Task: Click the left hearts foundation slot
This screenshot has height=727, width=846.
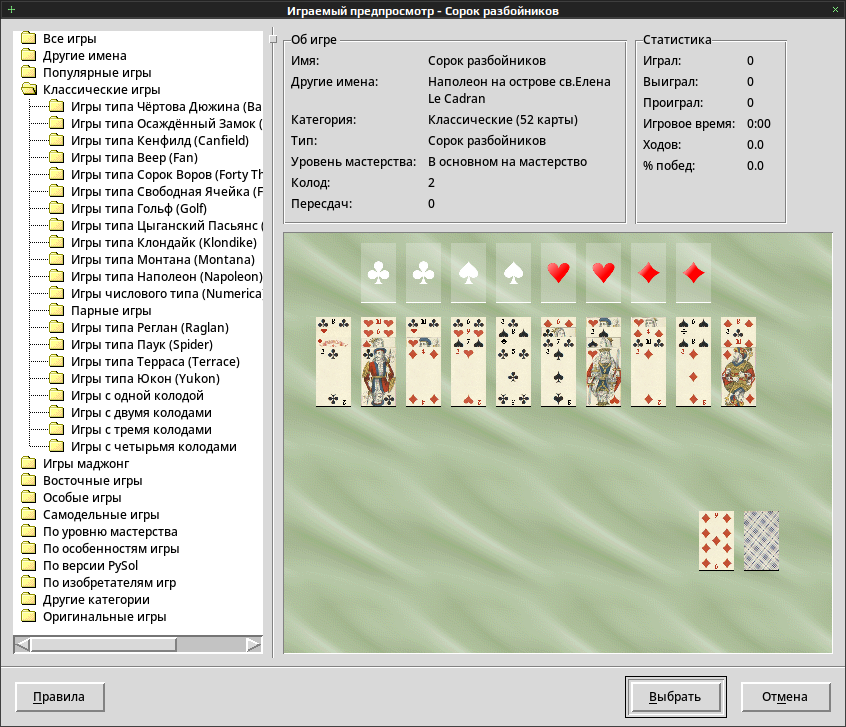Action: click(558, 273)
